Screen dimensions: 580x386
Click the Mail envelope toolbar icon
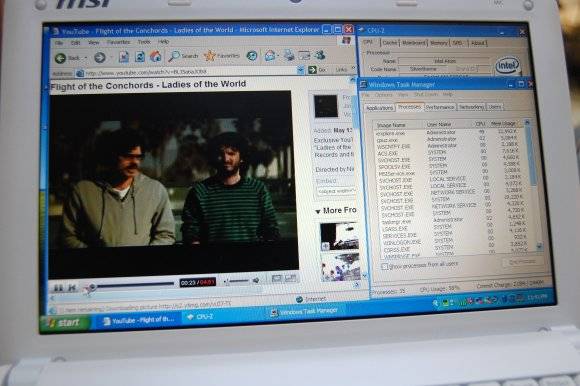tap(271, 55)
